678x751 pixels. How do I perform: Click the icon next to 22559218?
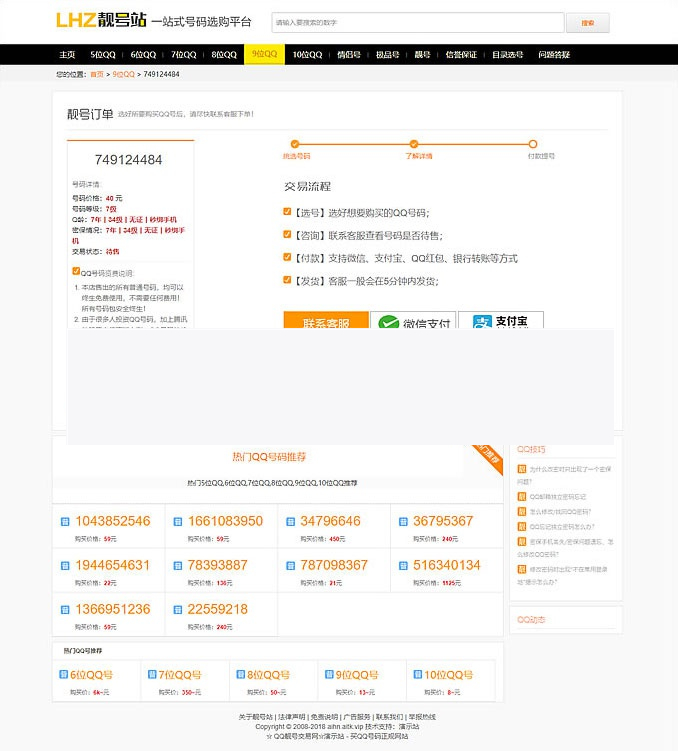click(177, 610)
